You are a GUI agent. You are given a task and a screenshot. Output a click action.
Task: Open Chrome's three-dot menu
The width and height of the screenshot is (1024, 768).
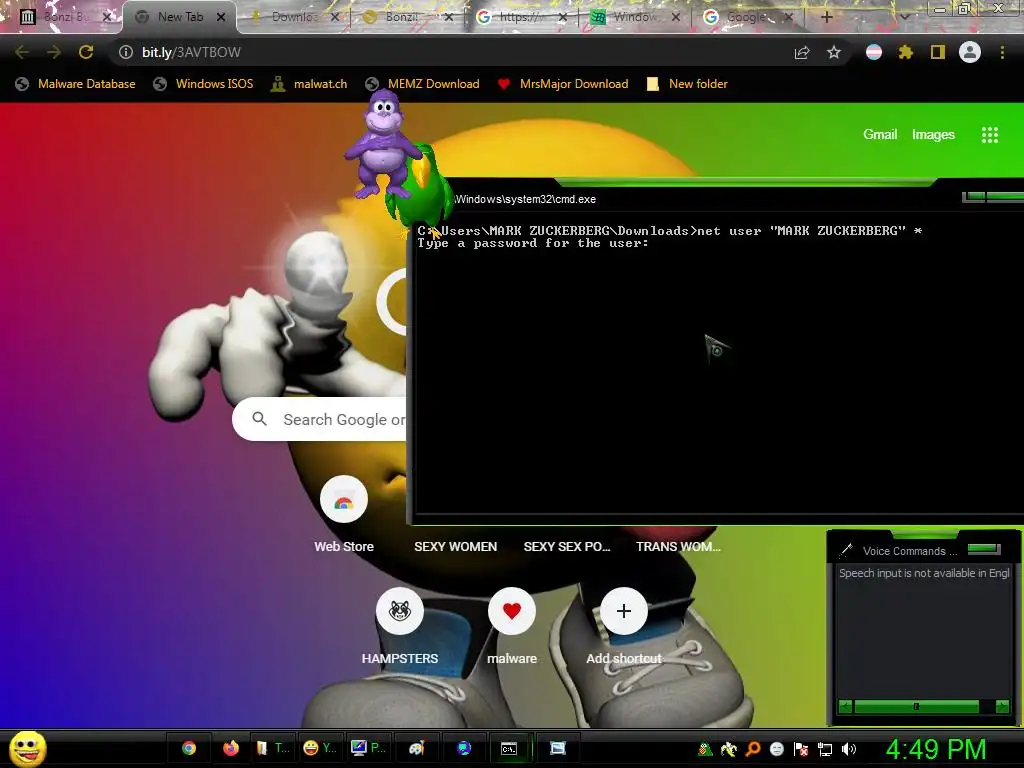[x=1002, y=52]
